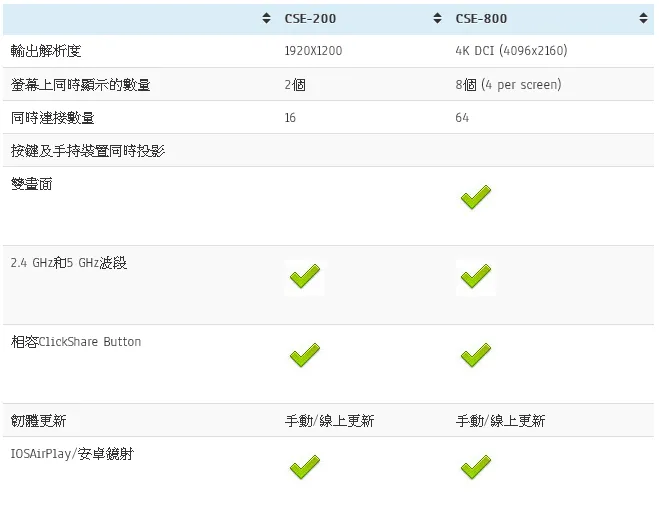Click CSE-200 checkmark for 2.4 GHz和5 GHz波段

coord(305,276)
